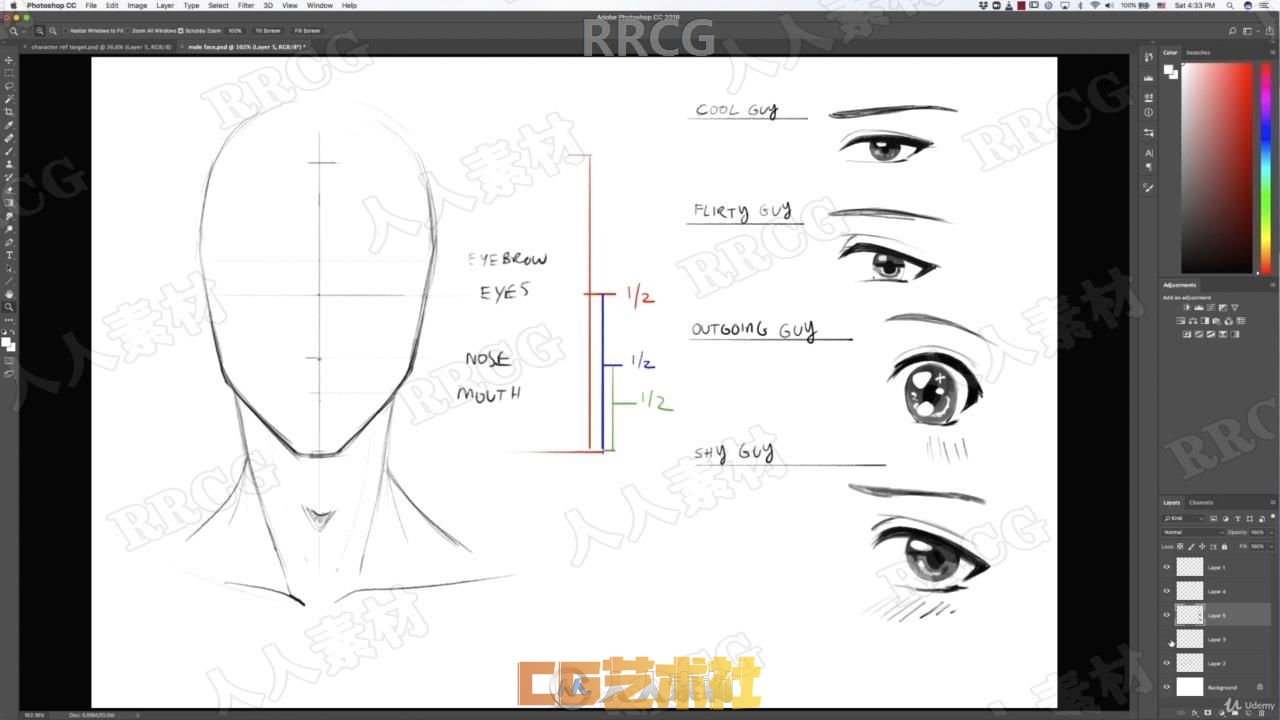The image size is (1280, 720).
Task: Click the Fill Screen button
Action: (x=307, y=31)
